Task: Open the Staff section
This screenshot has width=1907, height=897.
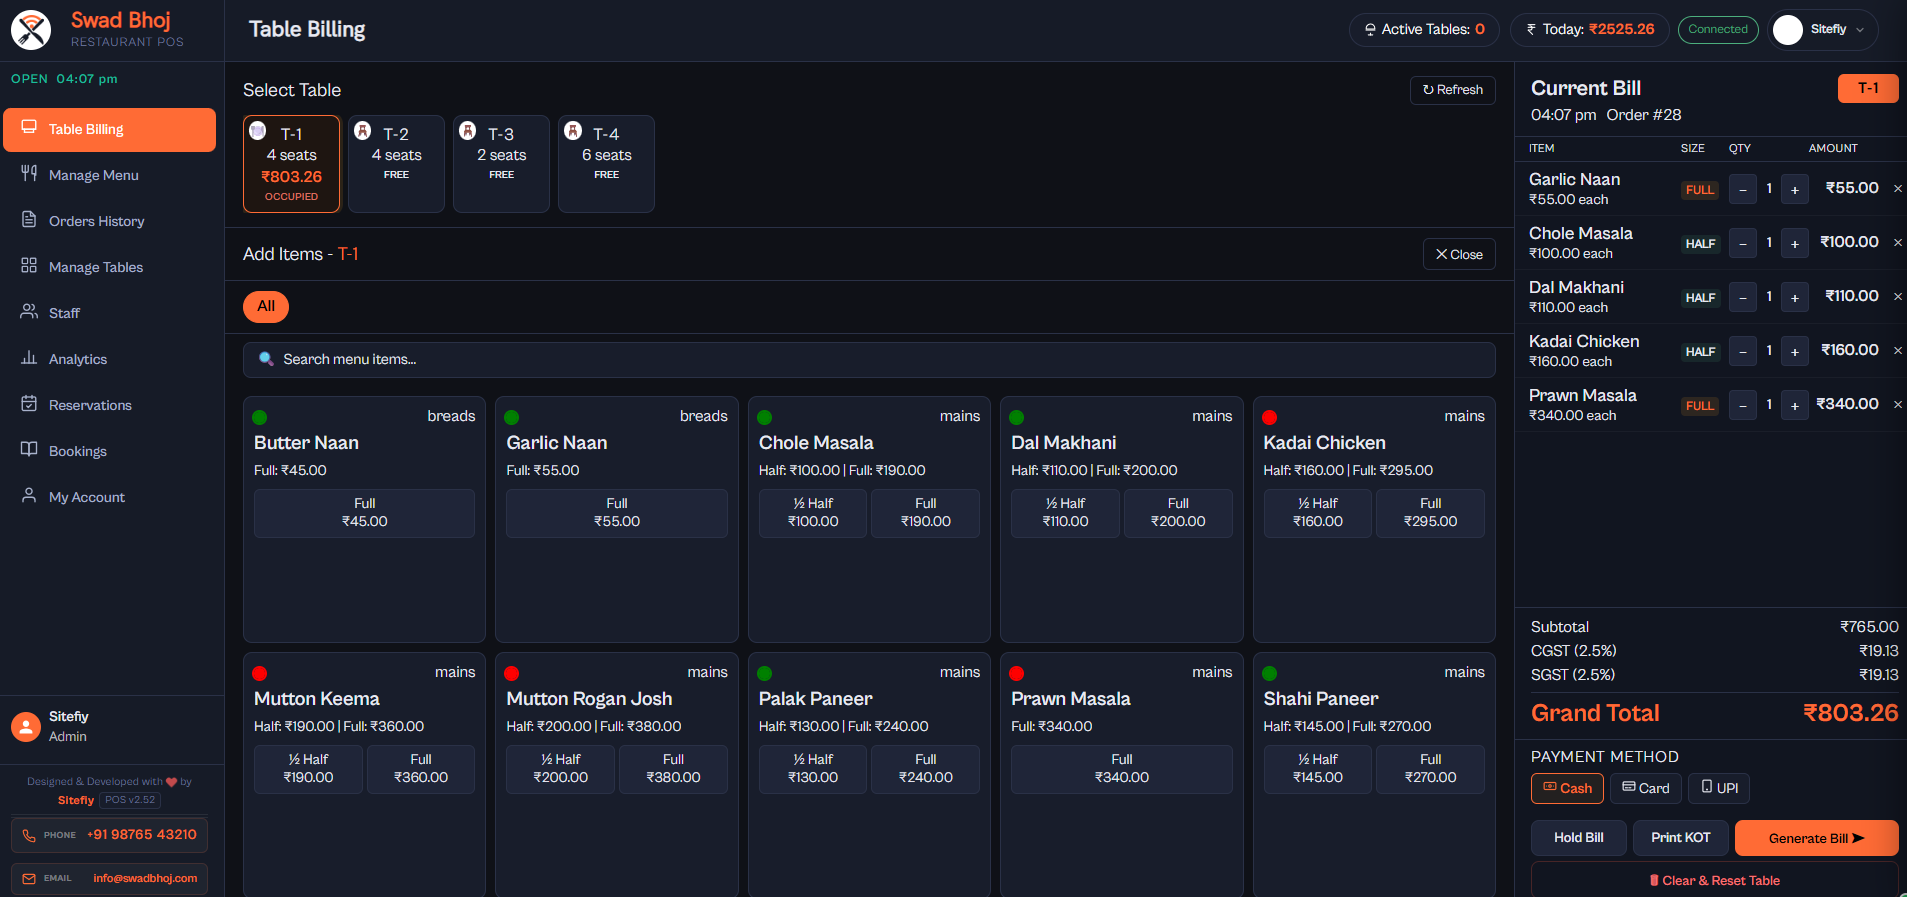Action: pos(64,313)
